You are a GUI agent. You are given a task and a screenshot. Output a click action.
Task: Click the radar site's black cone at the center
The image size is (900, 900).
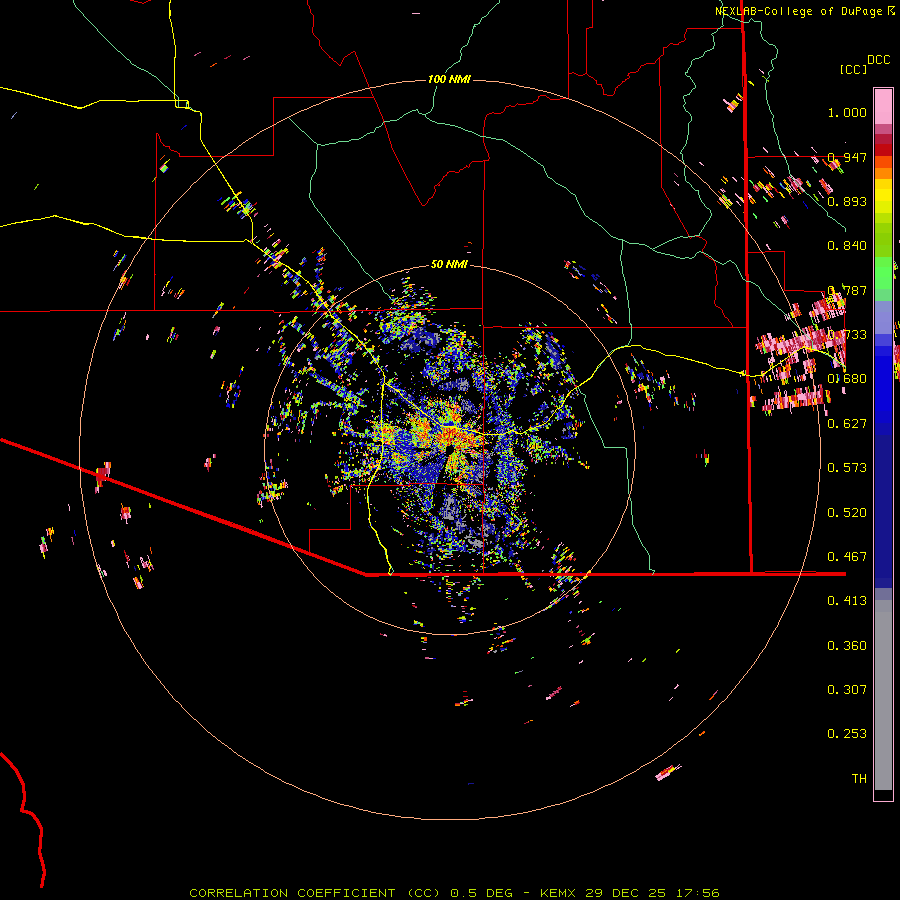tap(451, 452)
